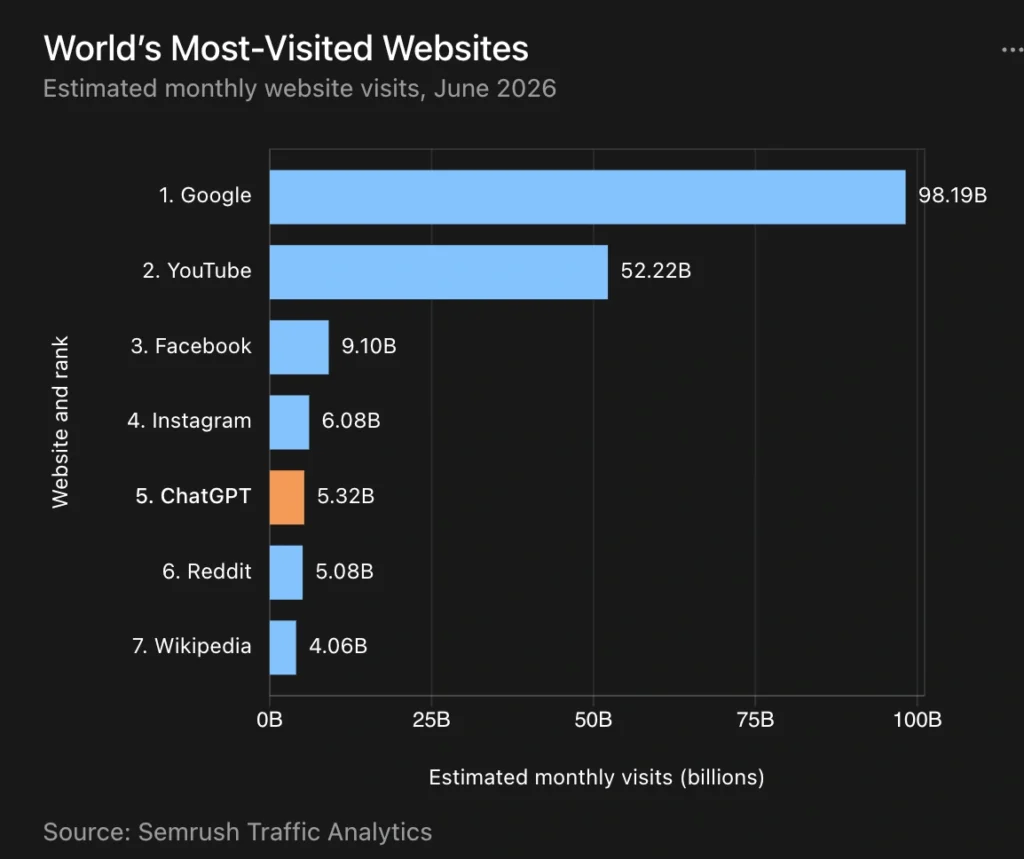The image size is (1024, 859).
Task: Click the 0B axis tick label
Action: pos(270,720)
